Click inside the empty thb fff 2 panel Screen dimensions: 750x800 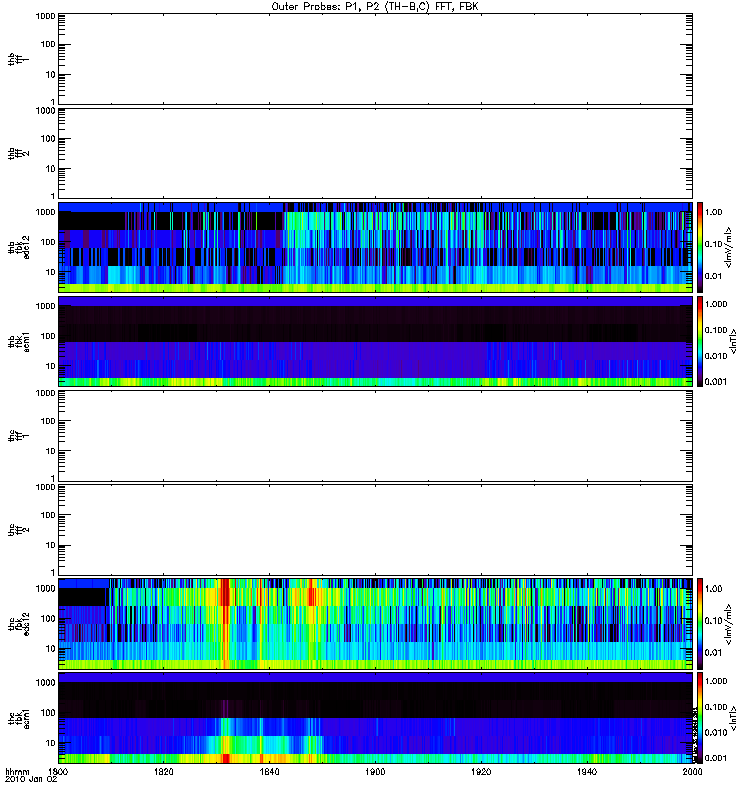coord(376,153)
